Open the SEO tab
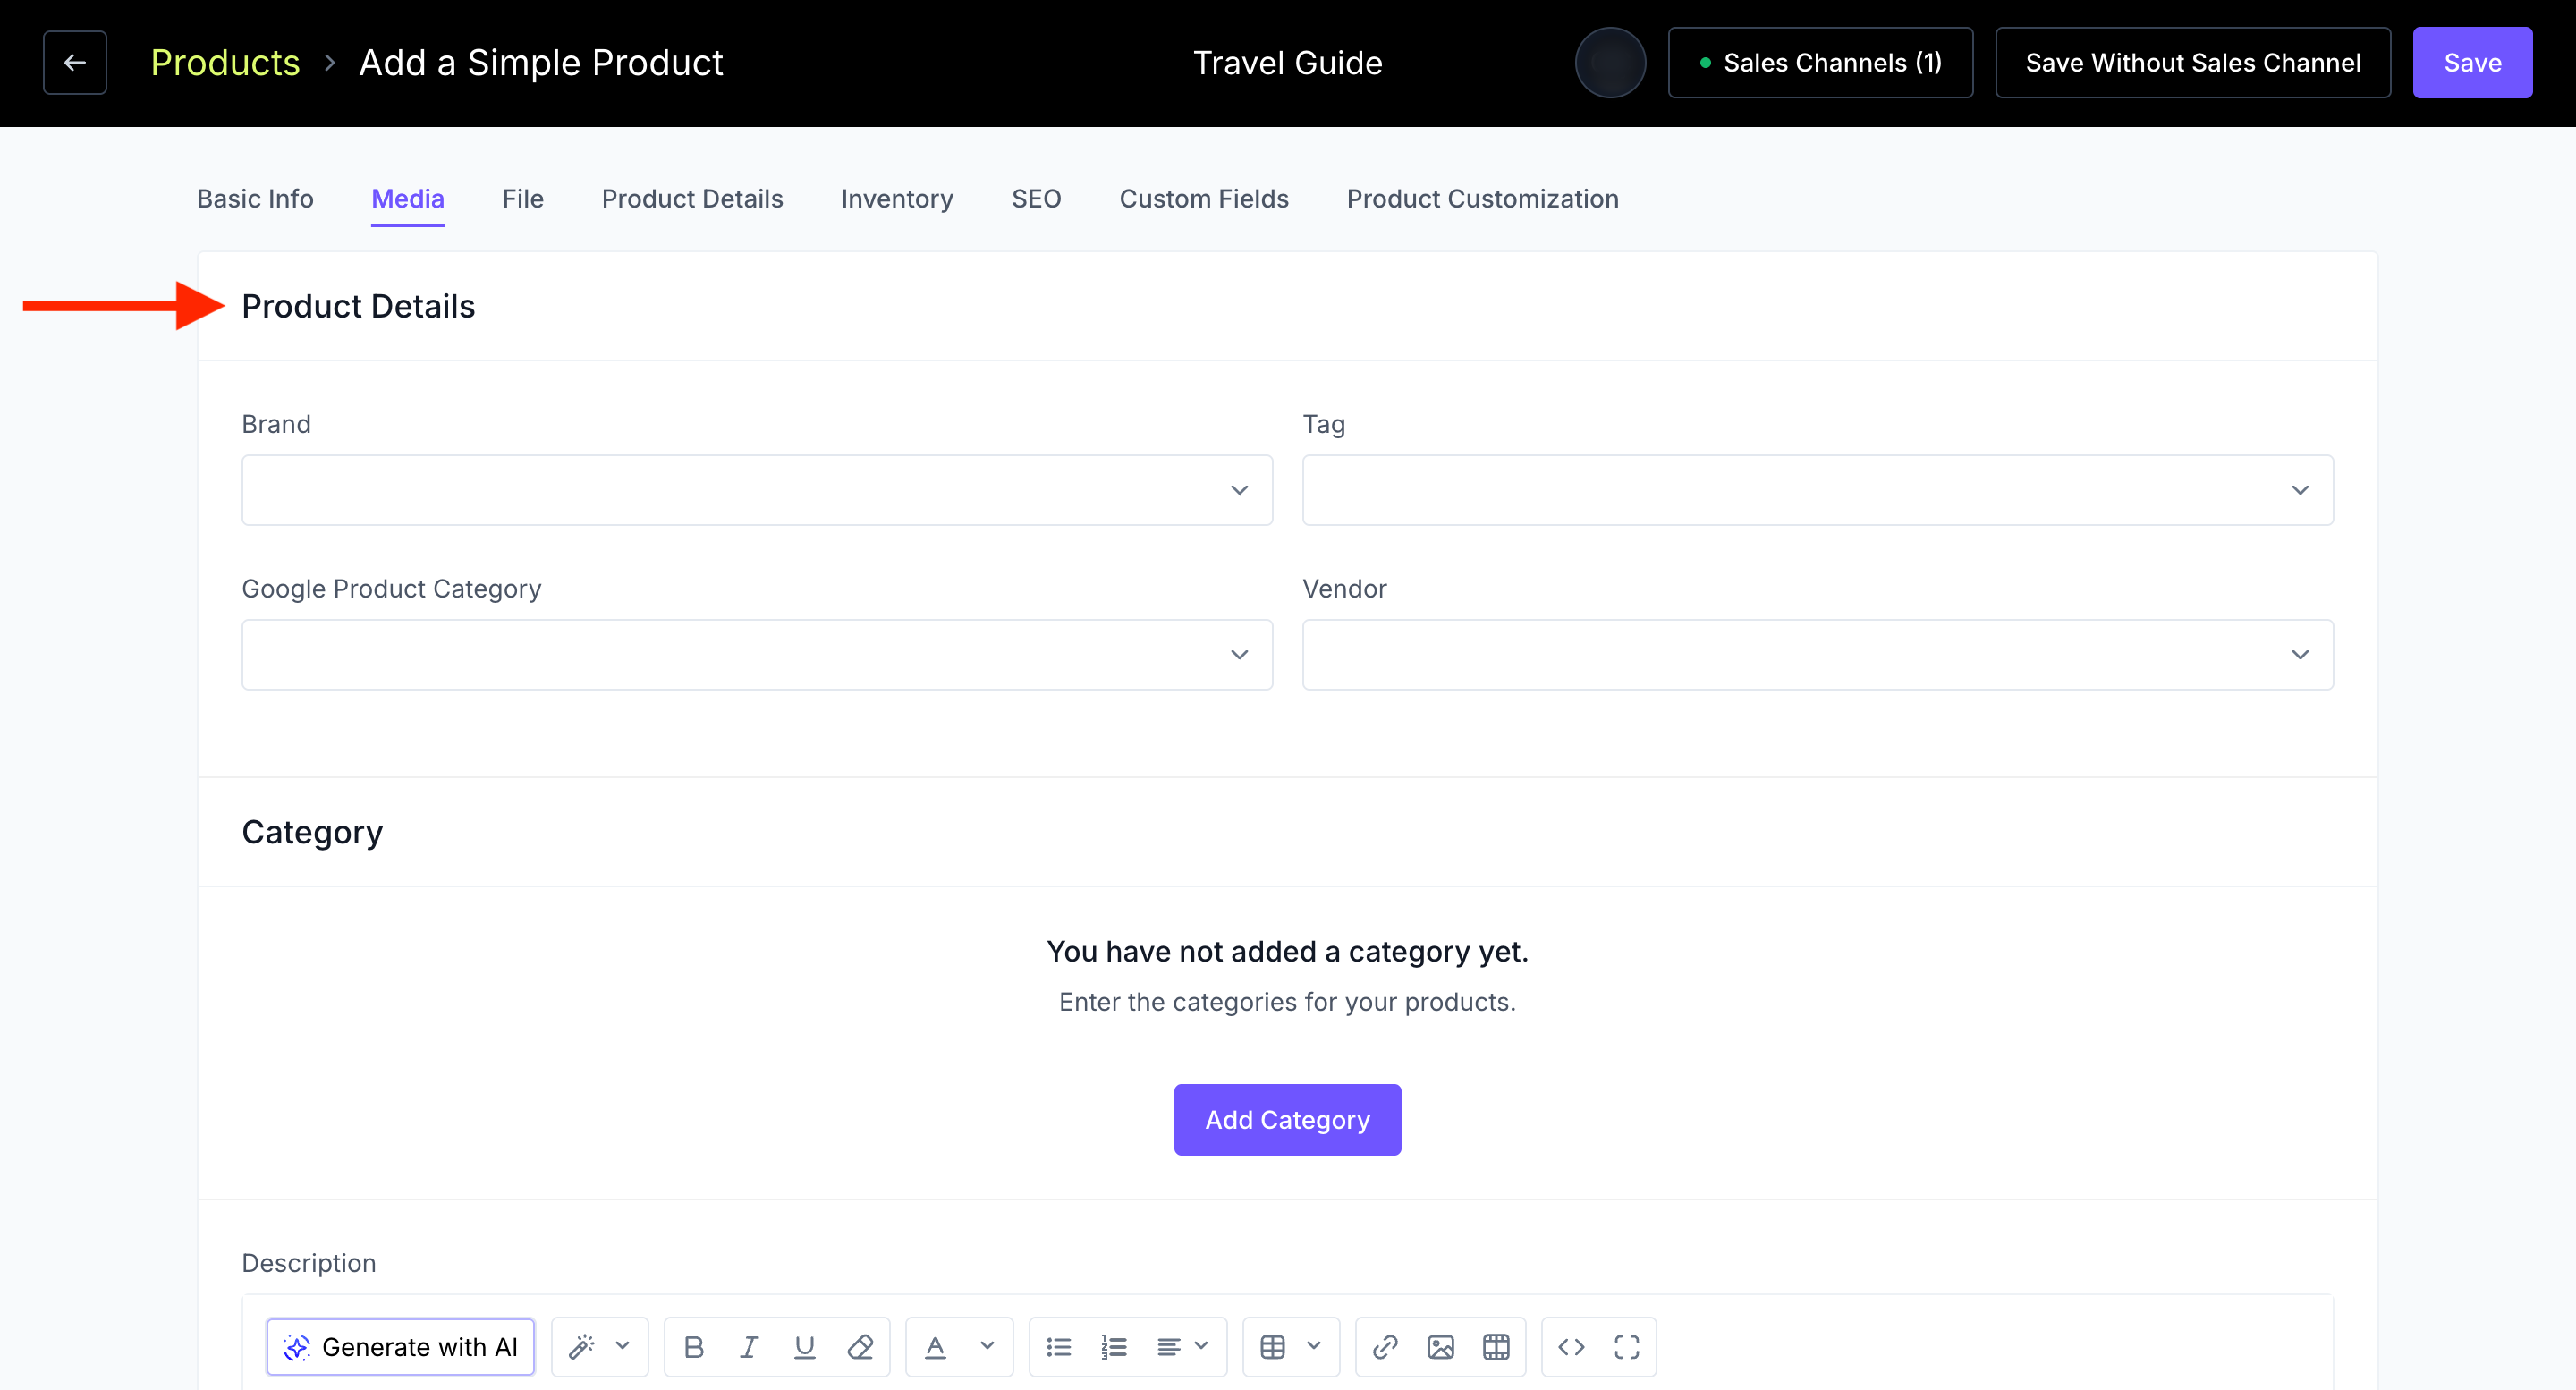2576x1390 pixels. pyautogui.click(x=1036, y=199)
